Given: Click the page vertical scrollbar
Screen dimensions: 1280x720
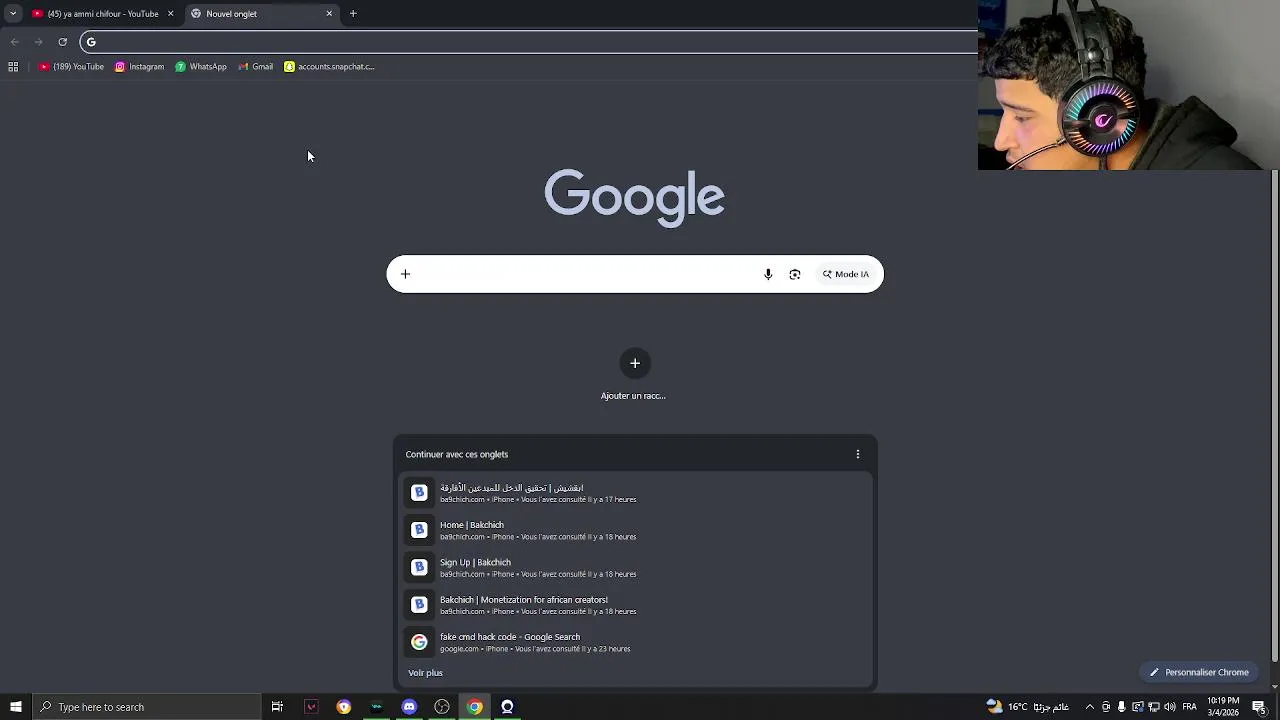Looking at the screenshot, I should (1274, 415).
